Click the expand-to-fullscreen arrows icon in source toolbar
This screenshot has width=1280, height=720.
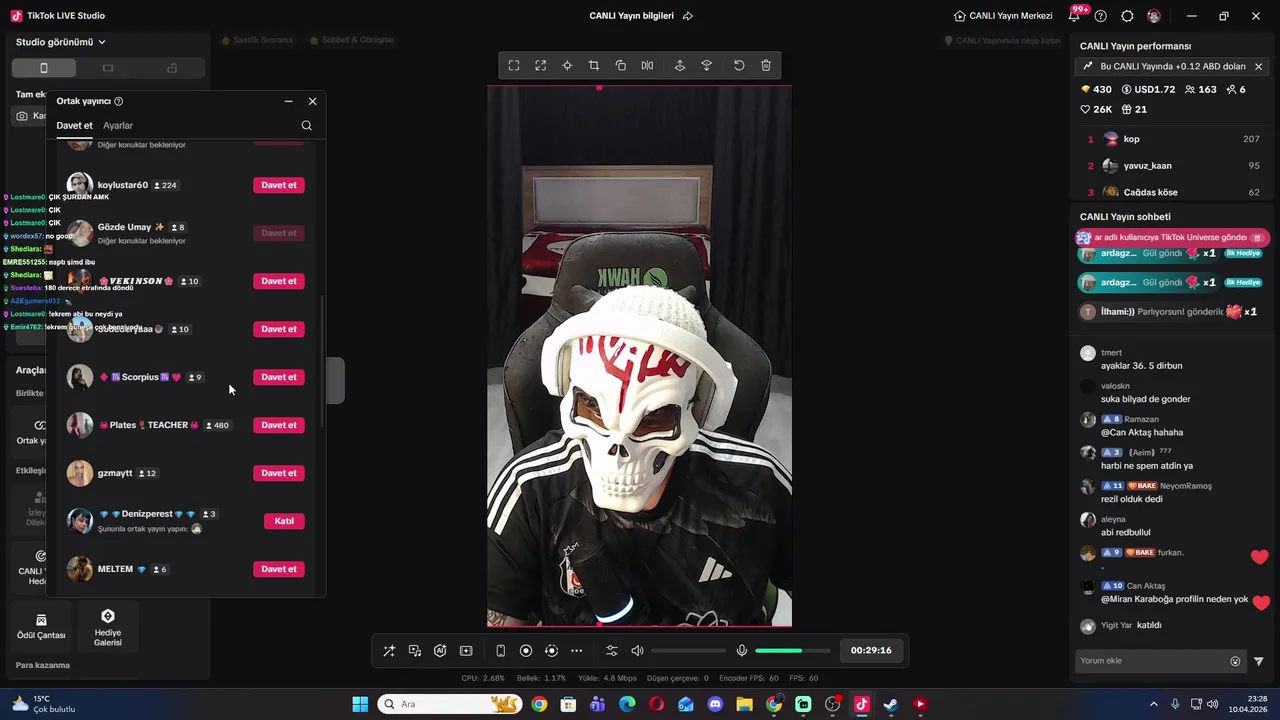pyautogui.click(x=540, y=66)
